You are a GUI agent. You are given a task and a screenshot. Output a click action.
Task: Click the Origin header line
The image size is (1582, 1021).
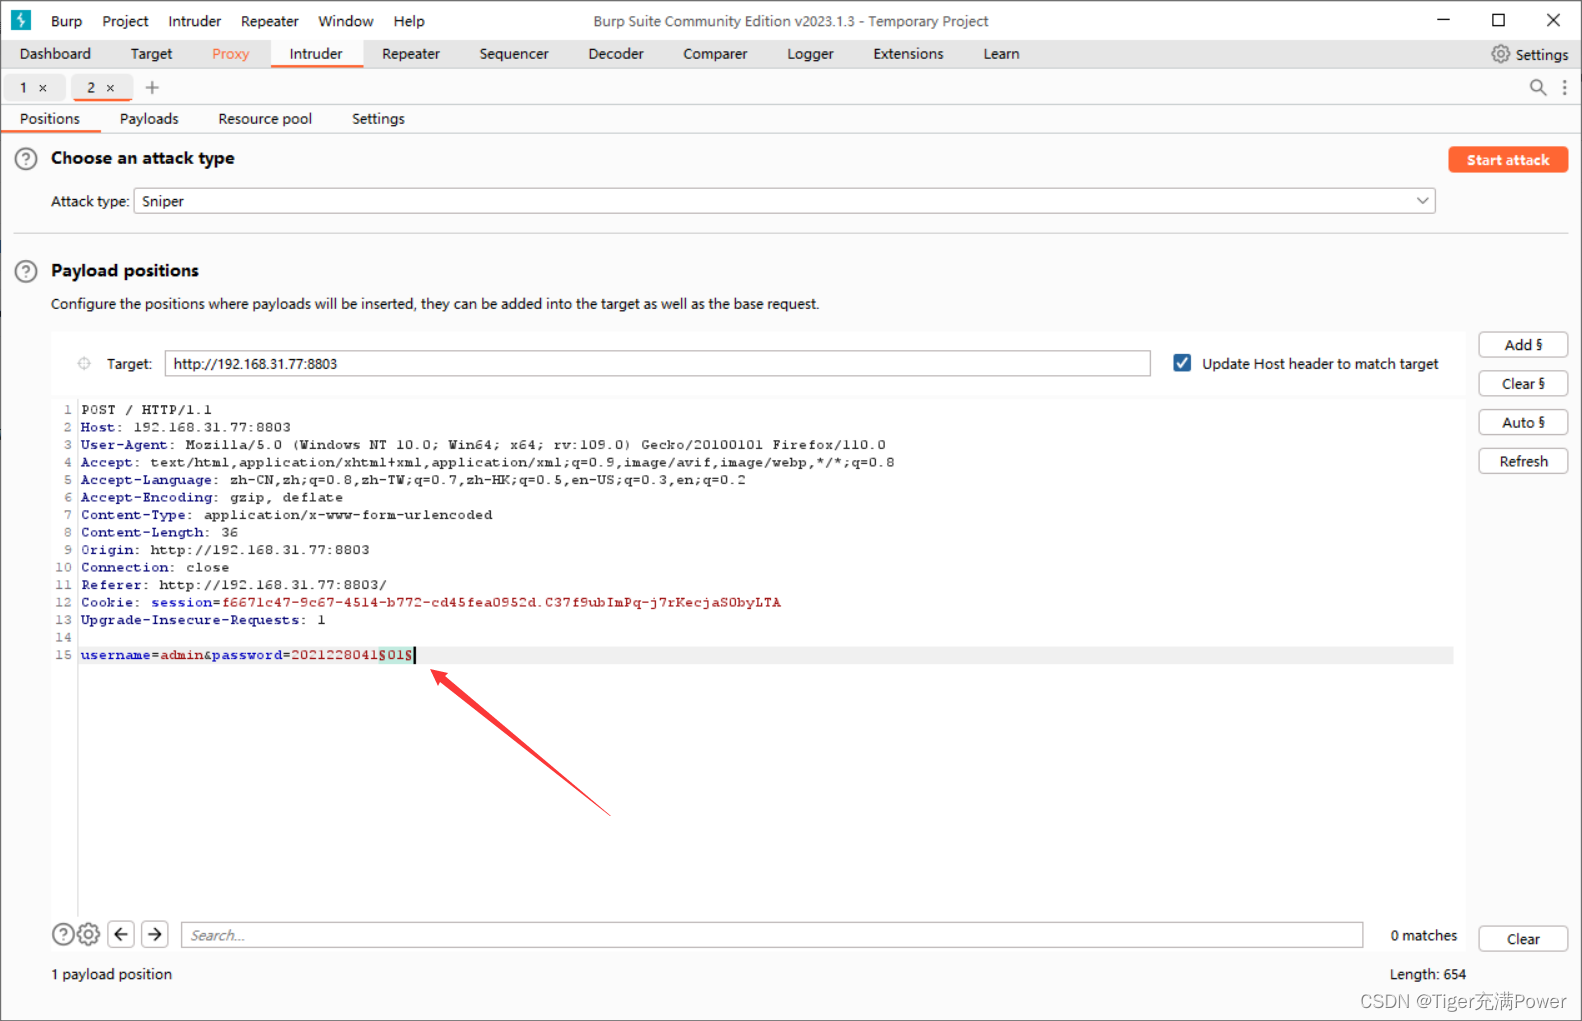point(225,550)
